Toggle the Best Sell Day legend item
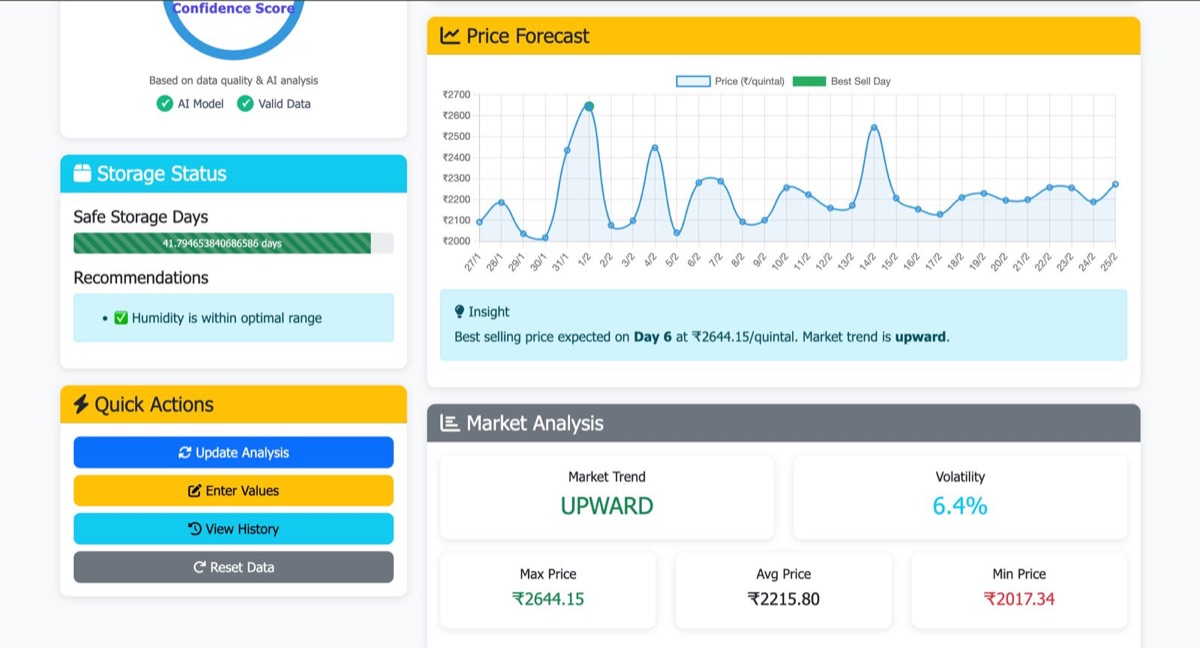 point(841,81)
